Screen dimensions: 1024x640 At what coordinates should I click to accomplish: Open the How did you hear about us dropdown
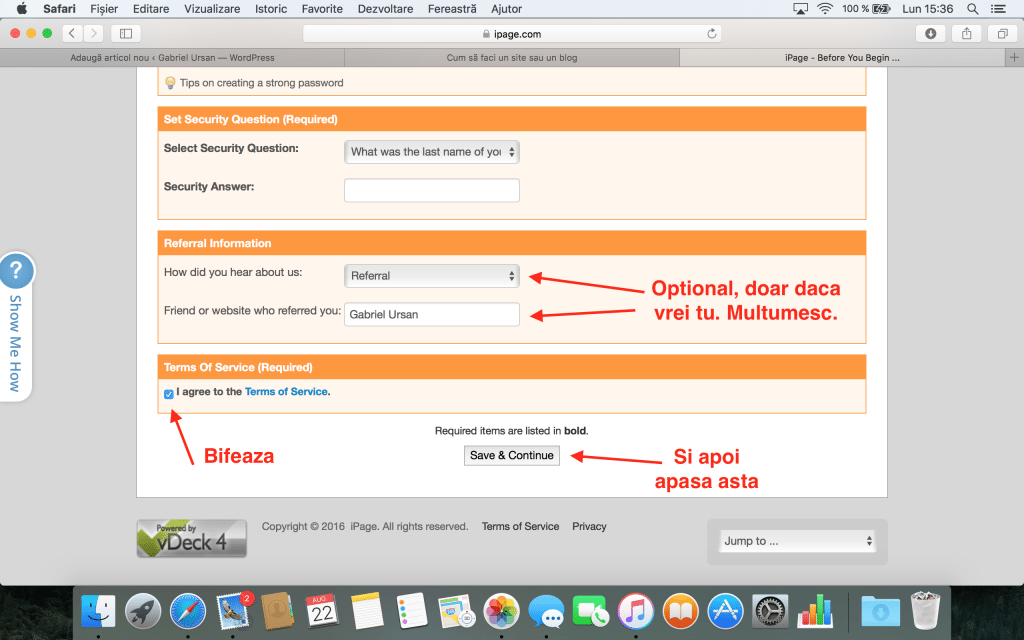pos(432,276)
